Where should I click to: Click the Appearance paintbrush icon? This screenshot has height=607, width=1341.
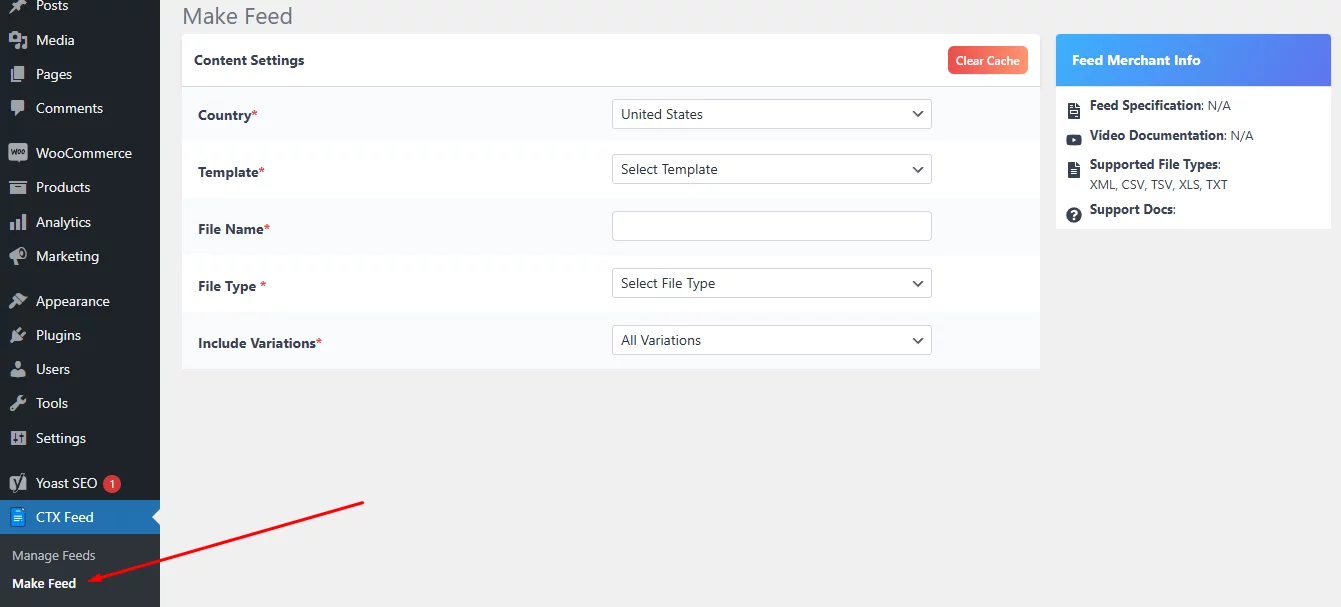coord(18,301)
